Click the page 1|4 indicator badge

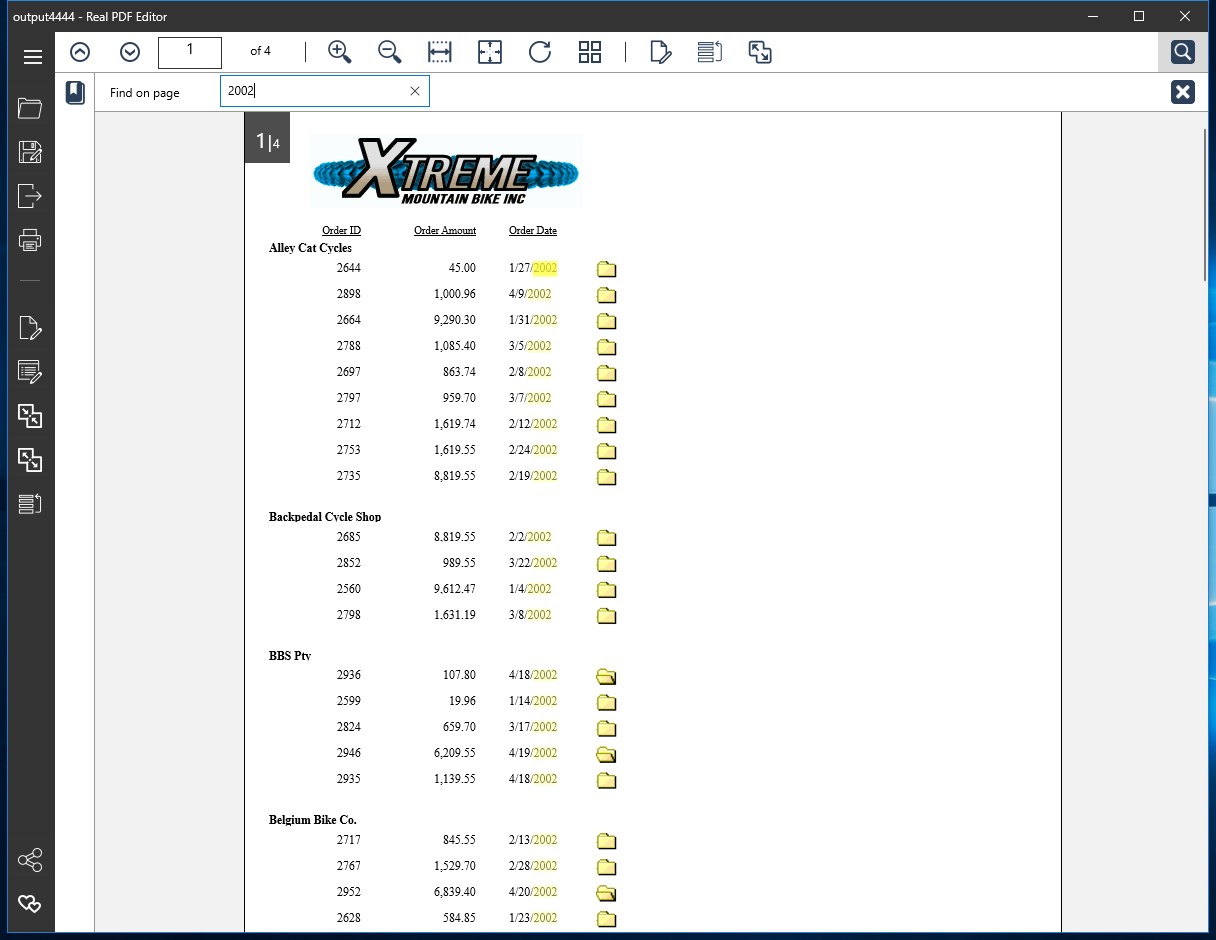(x=267, y=140)
